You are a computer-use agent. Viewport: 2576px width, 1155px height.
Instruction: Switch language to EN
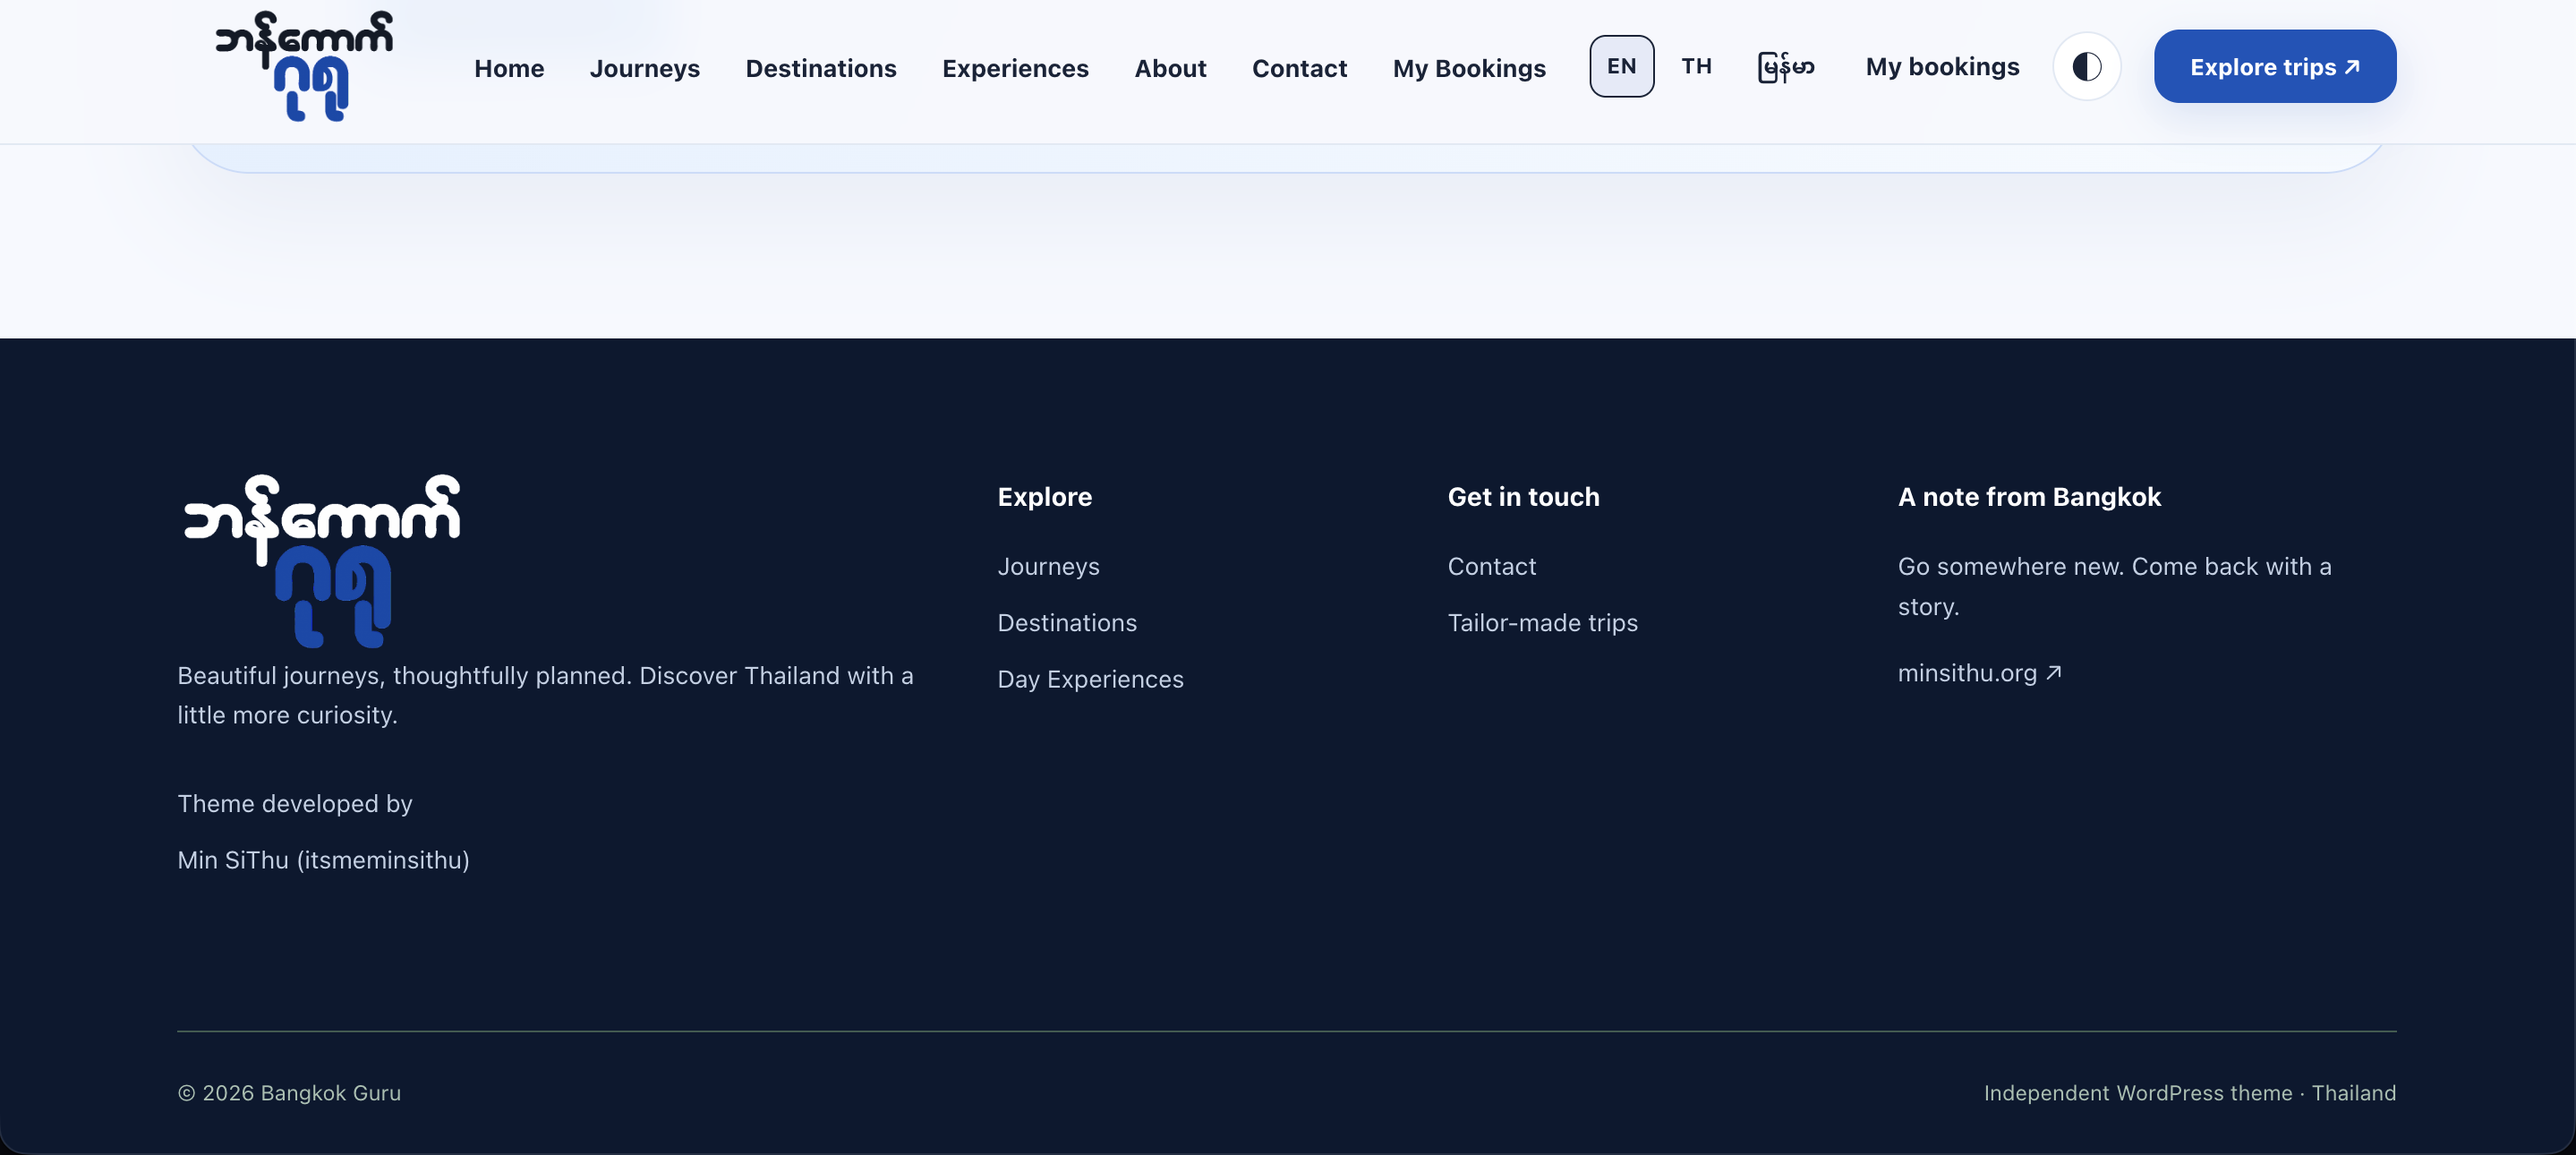[1621, 67]
